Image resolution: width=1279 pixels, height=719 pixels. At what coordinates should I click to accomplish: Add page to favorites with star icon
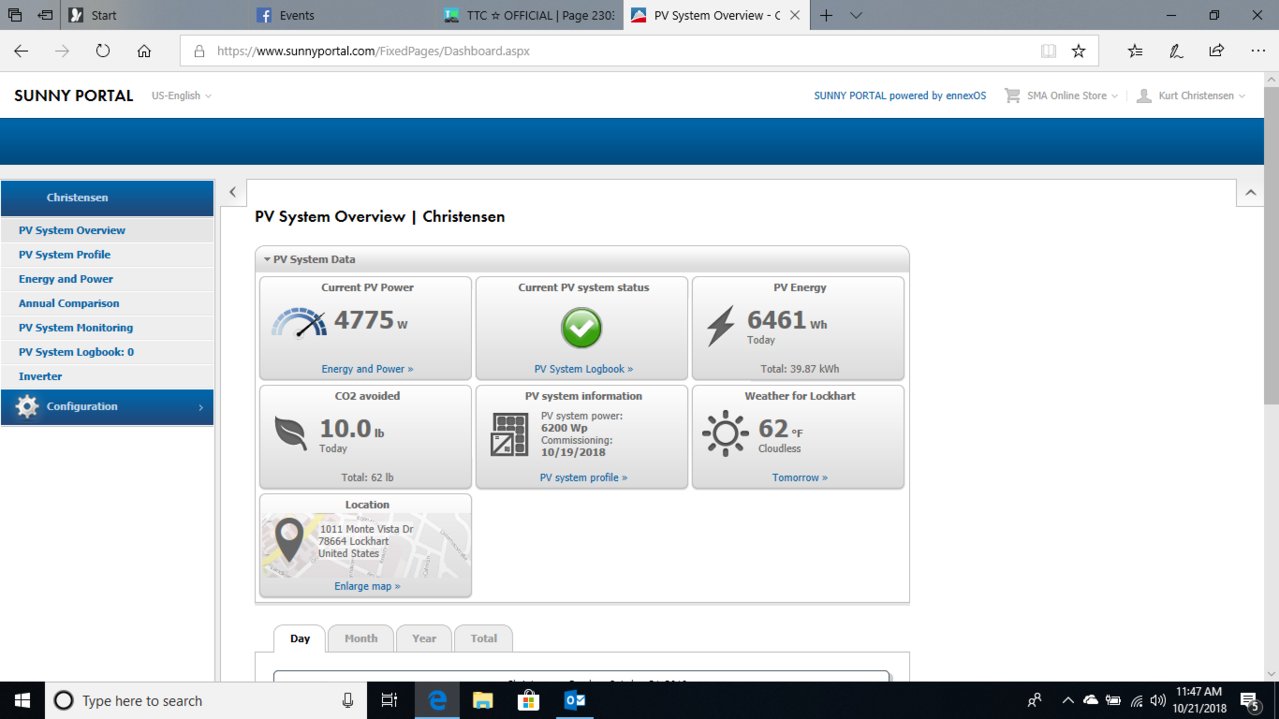(1078, 51)
